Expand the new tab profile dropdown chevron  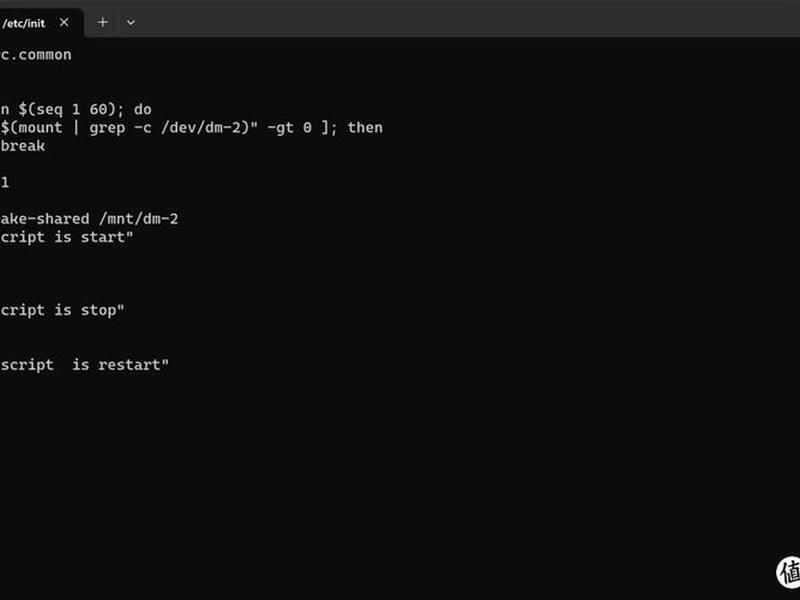pos(131,23)
